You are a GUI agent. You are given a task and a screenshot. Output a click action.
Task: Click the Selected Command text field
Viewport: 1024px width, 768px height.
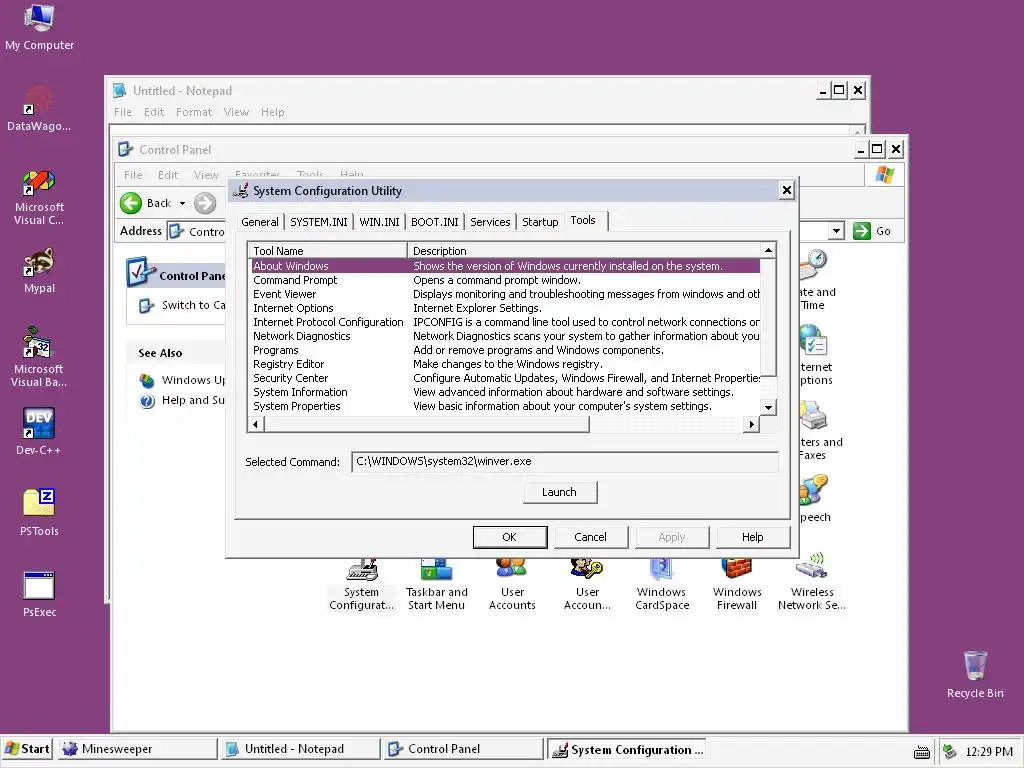[x=564, y=462]
